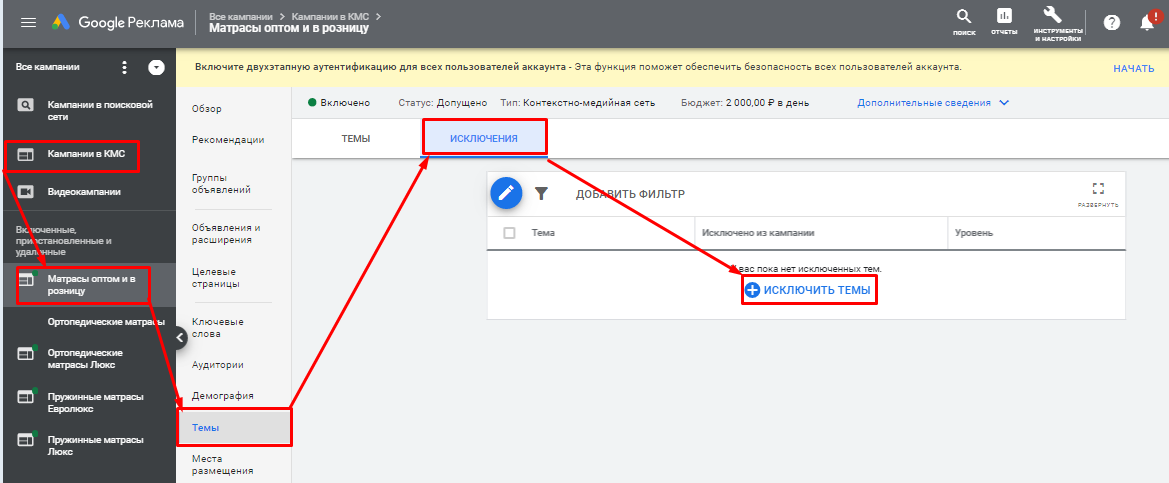Screen dimensions: 1169x483
Task: Open the notifications bell
Action: (x=1147, y=22)
